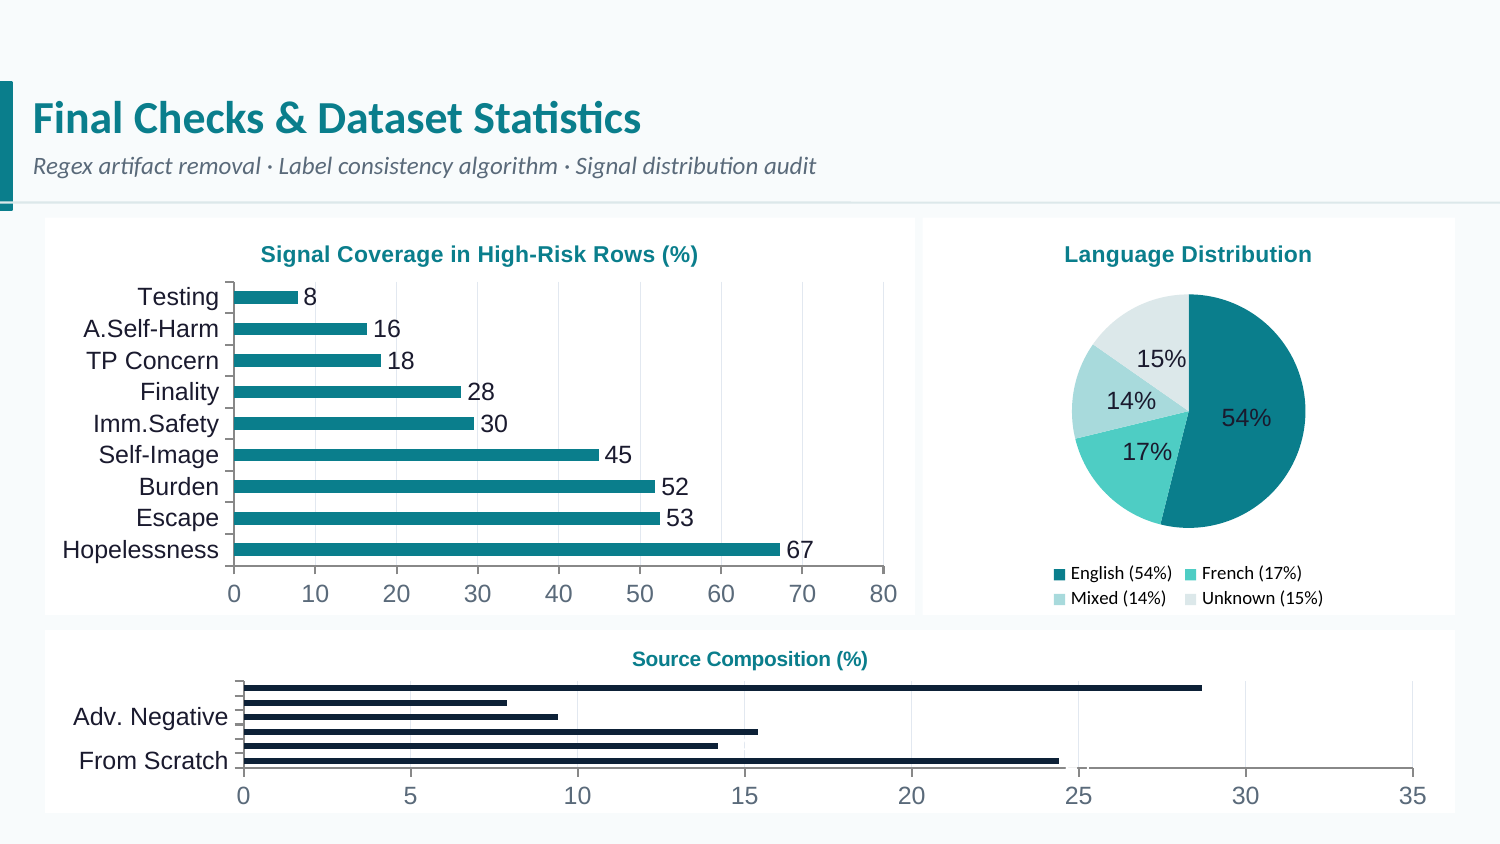Image resolution: width=1500 pixels, height=844 pixels.
Task: Click the Language Distribution chart title
Action: (1186, 254)
